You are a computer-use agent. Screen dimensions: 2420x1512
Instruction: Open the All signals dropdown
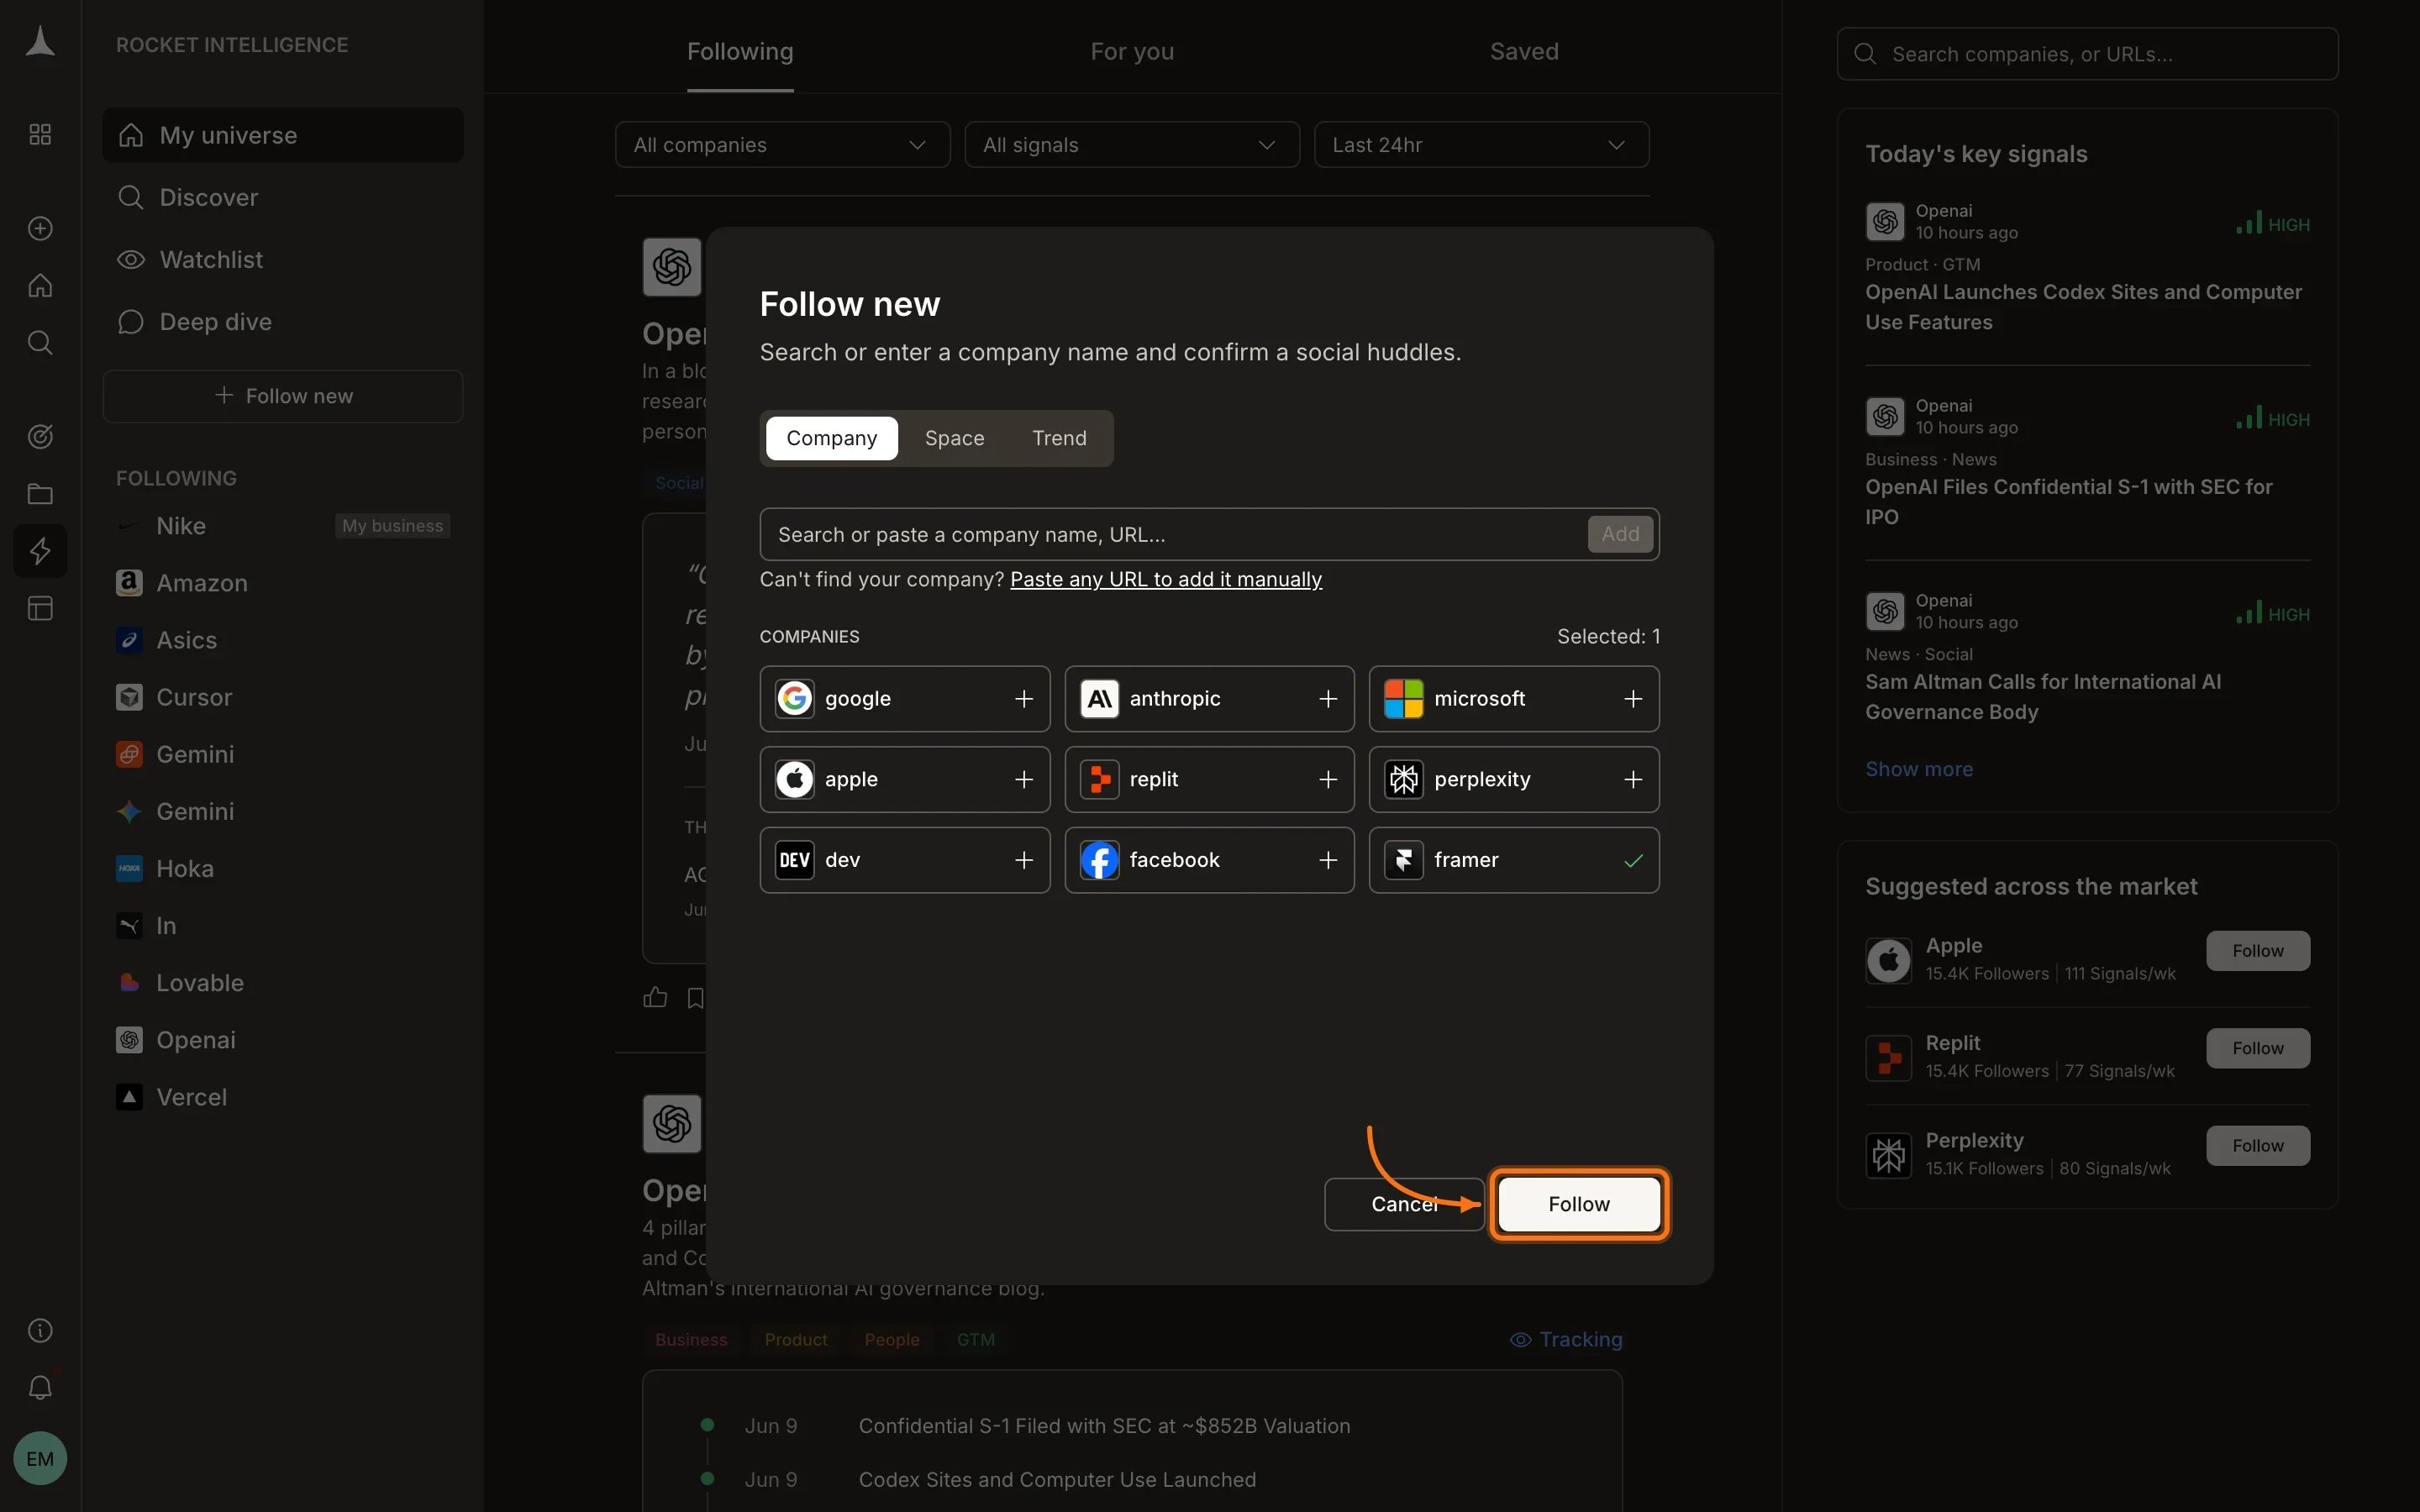pos(1132,145)
